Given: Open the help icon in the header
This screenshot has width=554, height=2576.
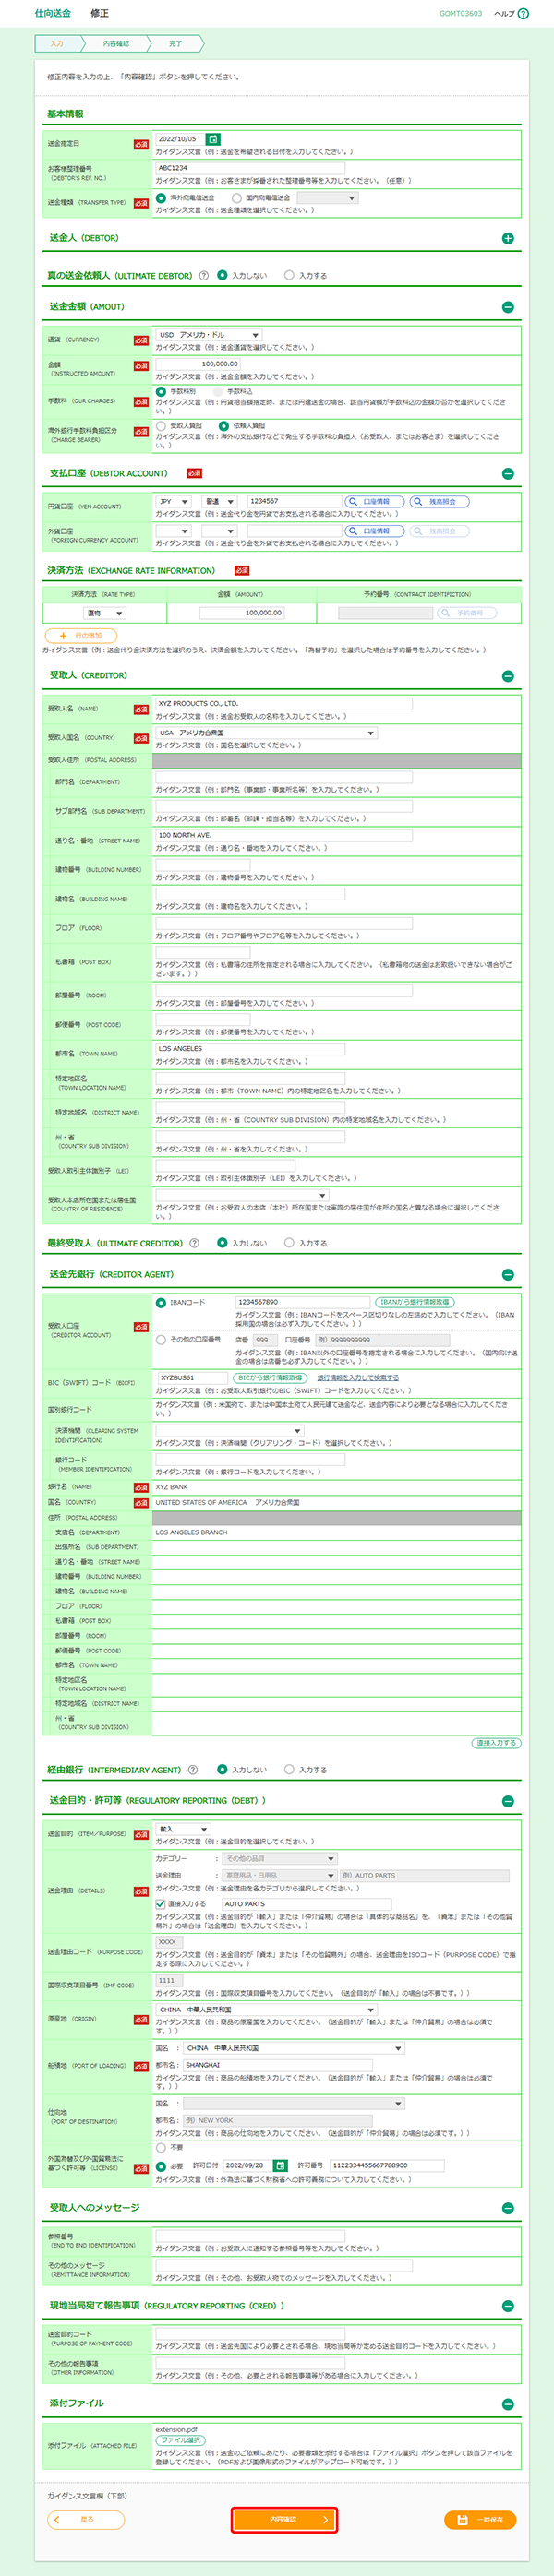Looking at the screenshot, I should pos(523,14).
